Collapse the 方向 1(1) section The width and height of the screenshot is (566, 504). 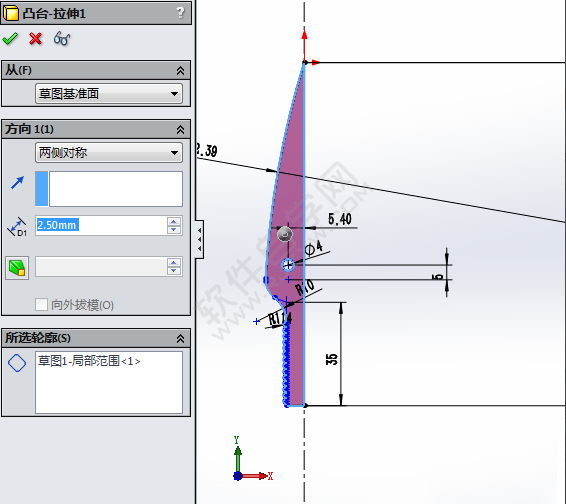[180, 129]
